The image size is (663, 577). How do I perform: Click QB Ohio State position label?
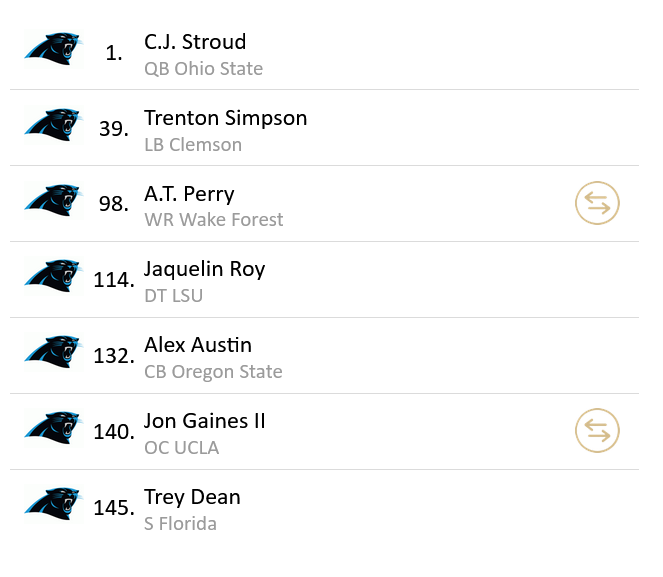203,69
